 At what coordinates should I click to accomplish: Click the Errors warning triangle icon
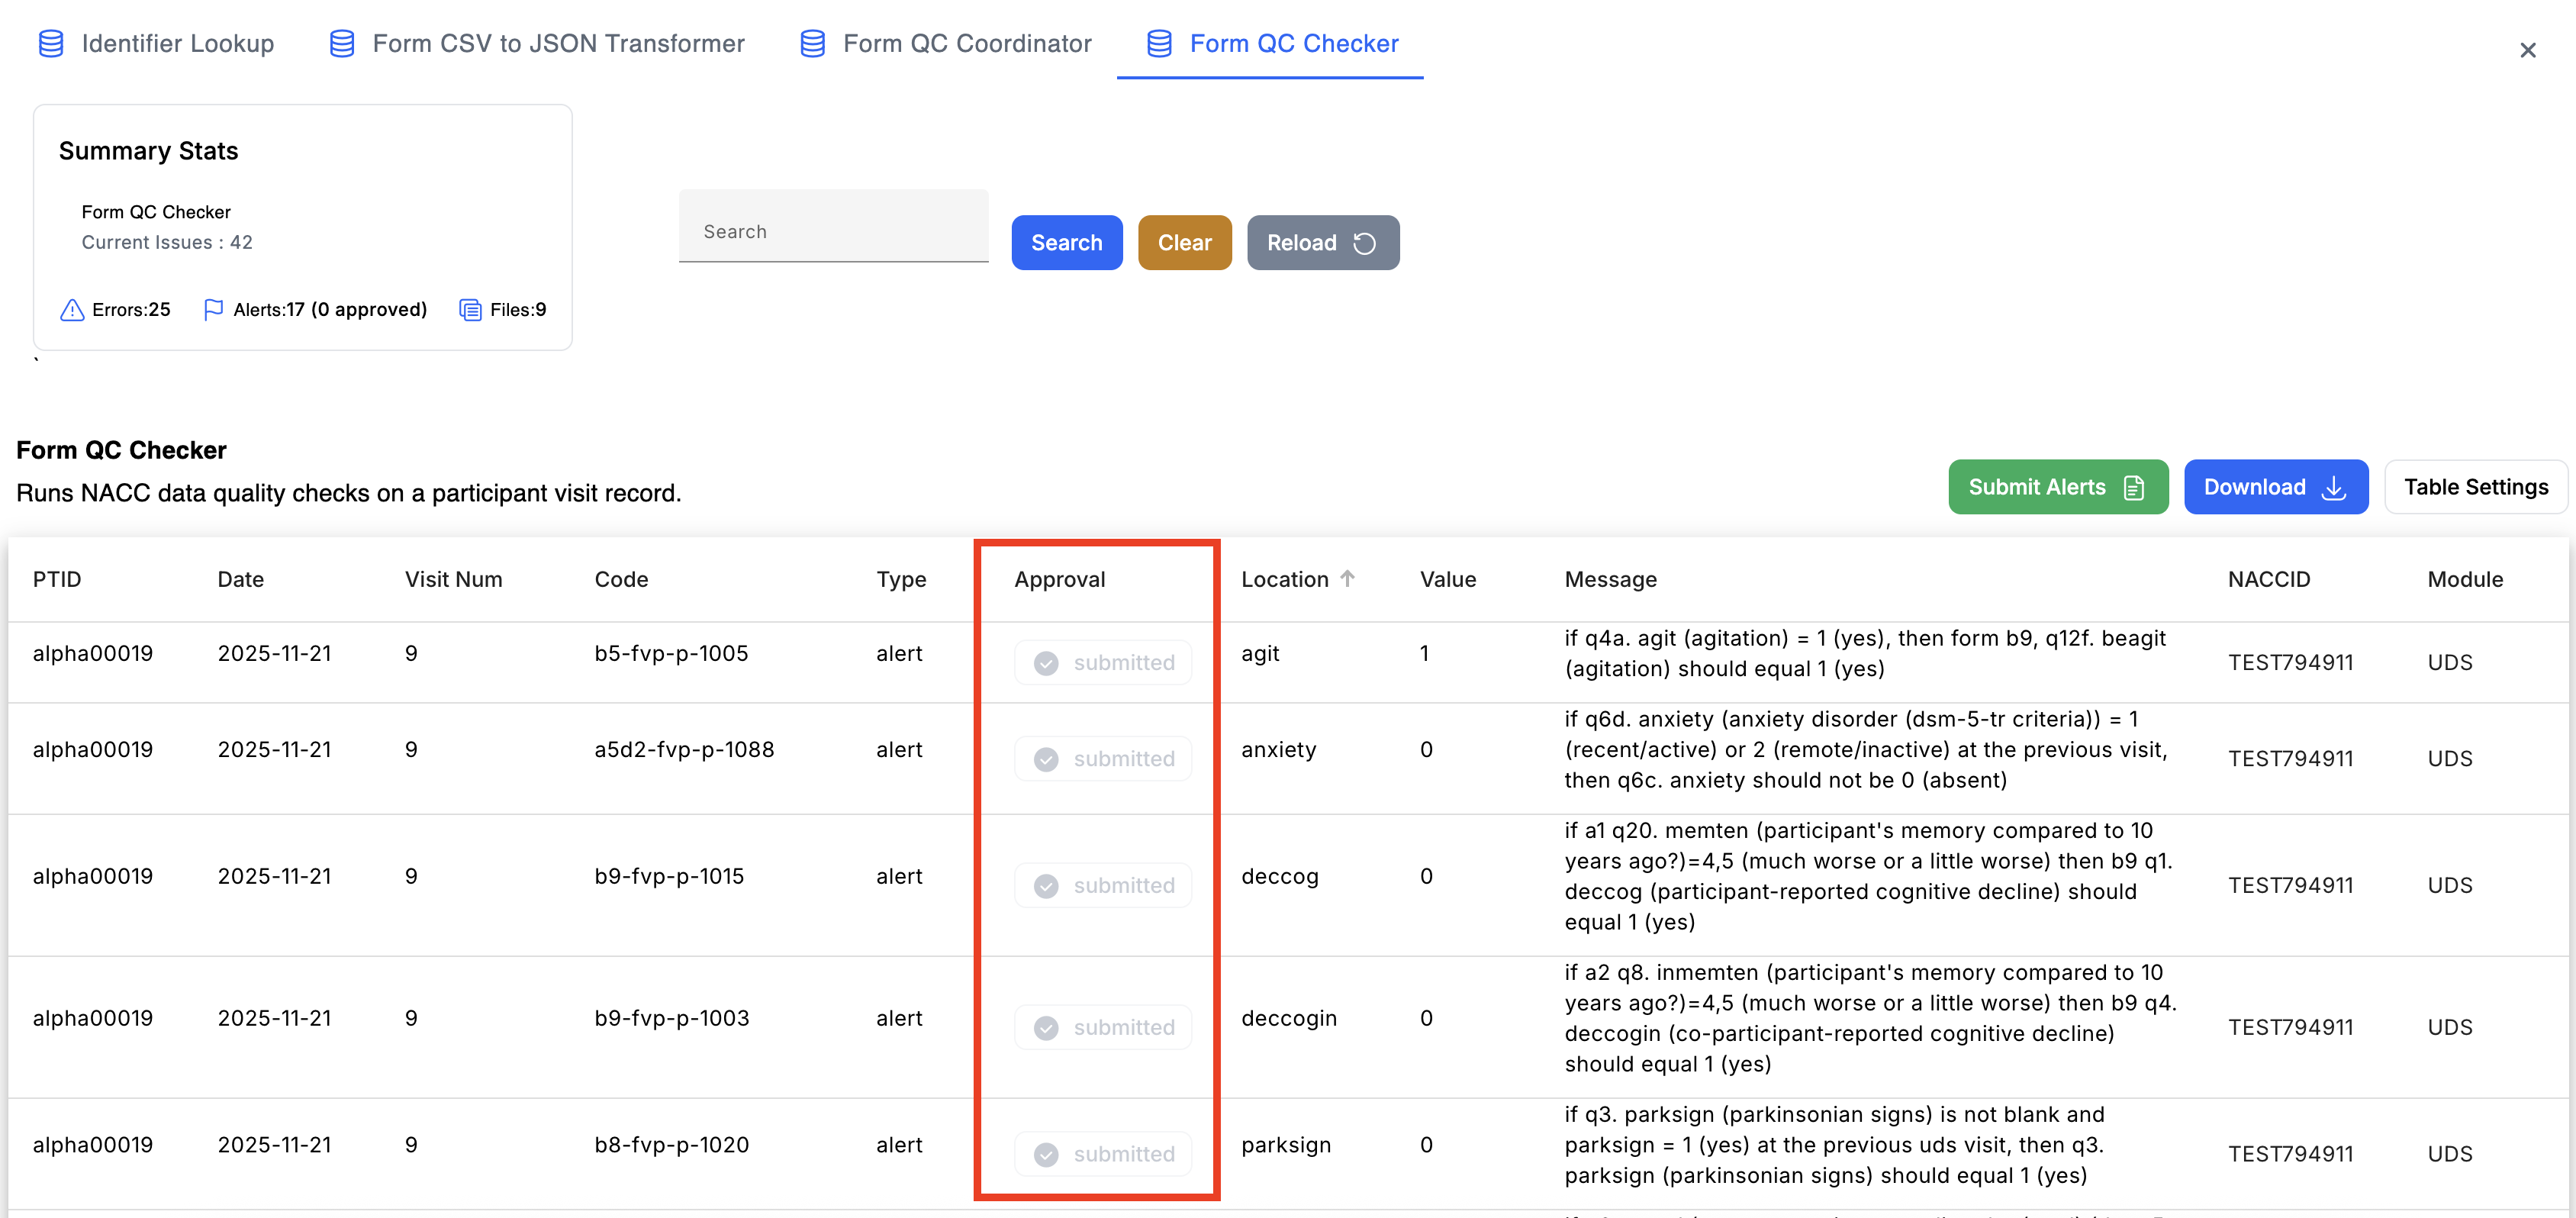72,310
